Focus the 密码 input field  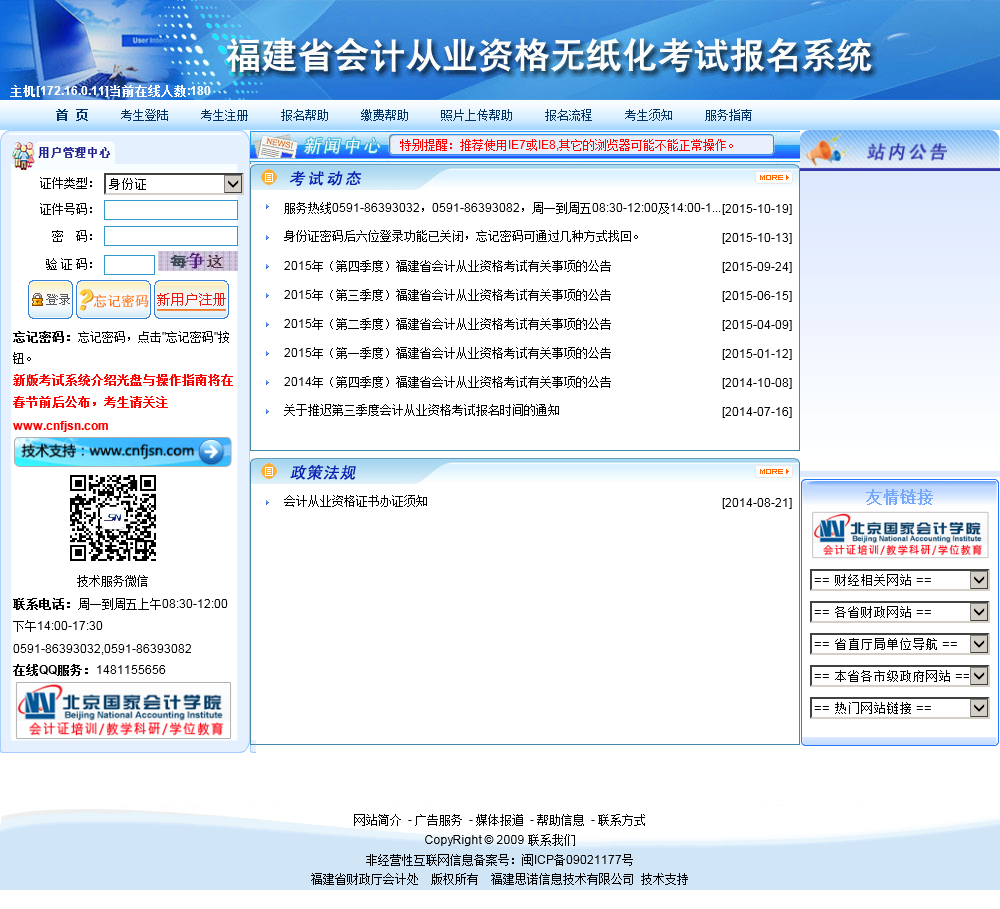(x=171, y=236)
